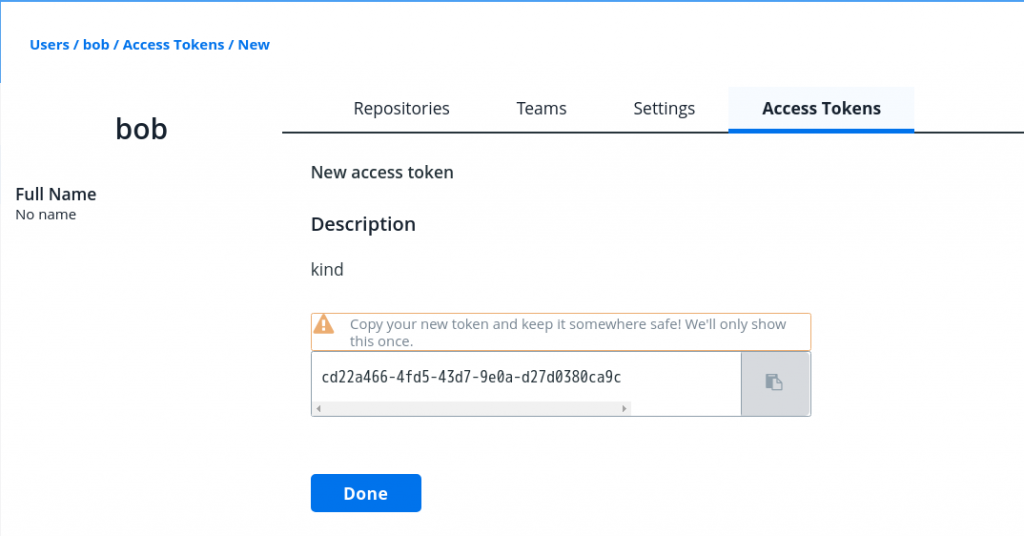Open the bob breadcrumb link
1024x536 pixels.
tap(96, 44)
